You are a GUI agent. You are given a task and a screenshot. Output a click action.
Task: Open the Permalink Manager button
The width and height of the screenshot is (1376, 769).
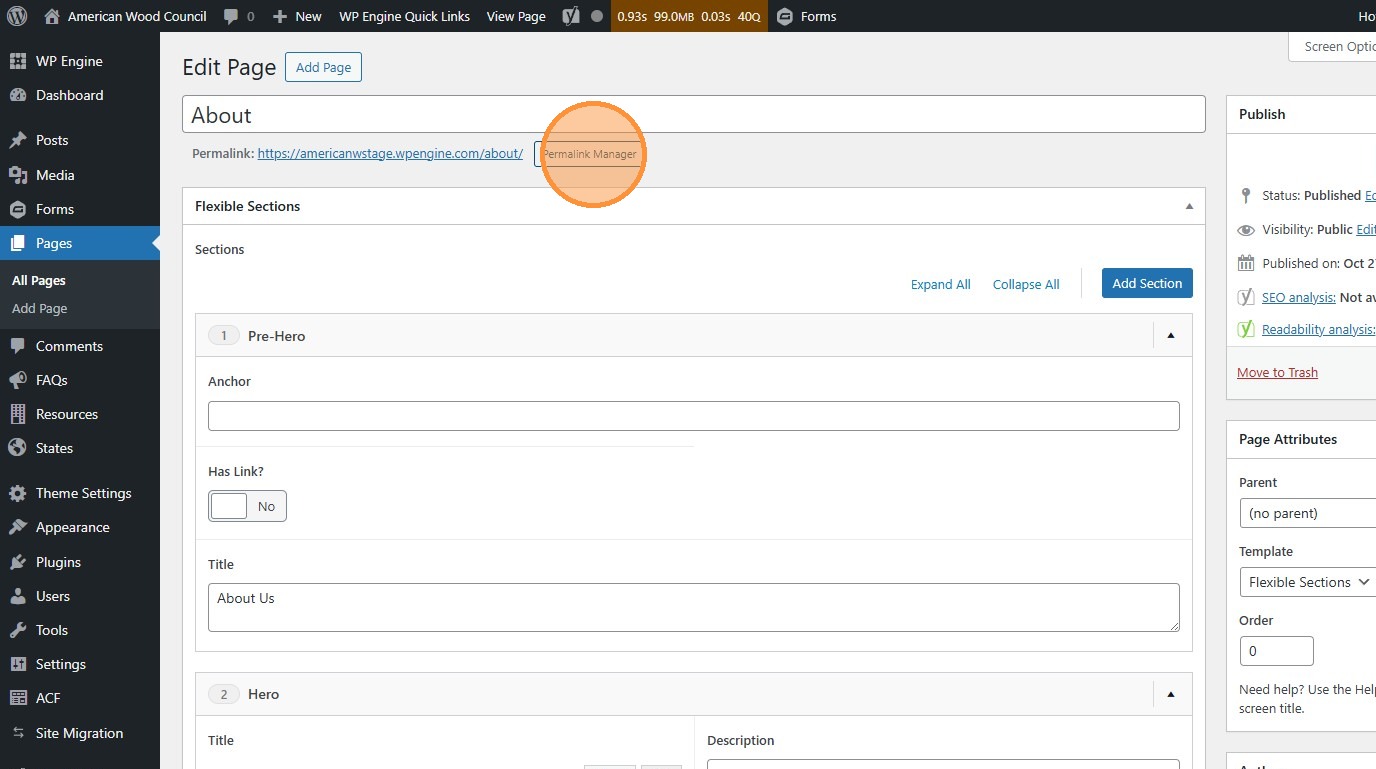(589, 154)
